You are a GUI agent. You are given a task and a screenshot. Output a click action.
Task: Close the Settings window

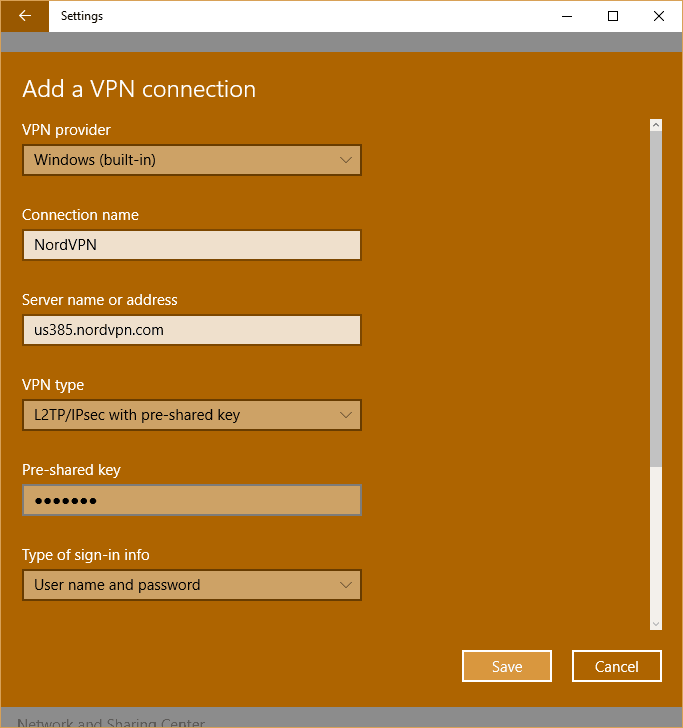(659, 16)
